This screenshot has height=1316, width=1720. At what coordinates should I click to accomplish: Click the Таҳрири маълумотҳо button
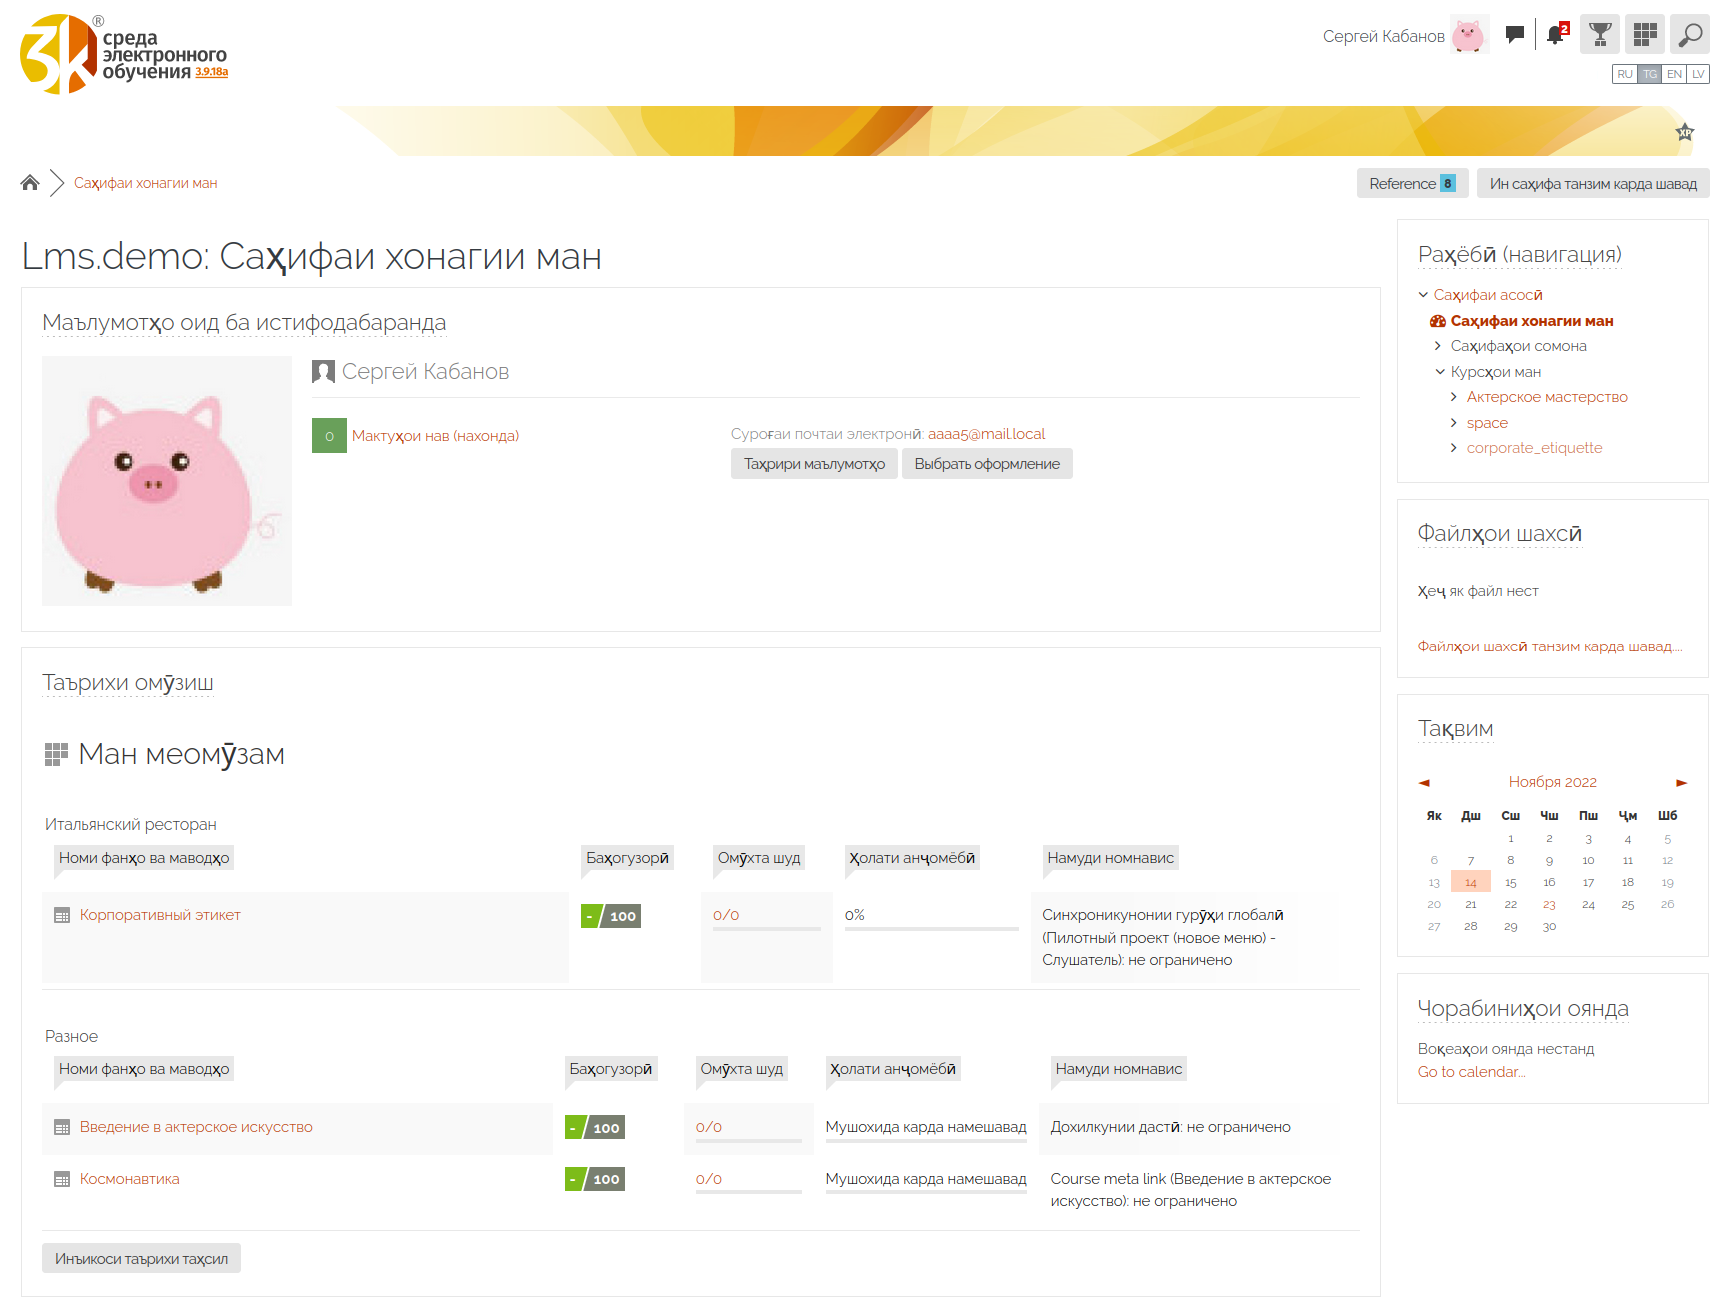[x=814, y=464]
